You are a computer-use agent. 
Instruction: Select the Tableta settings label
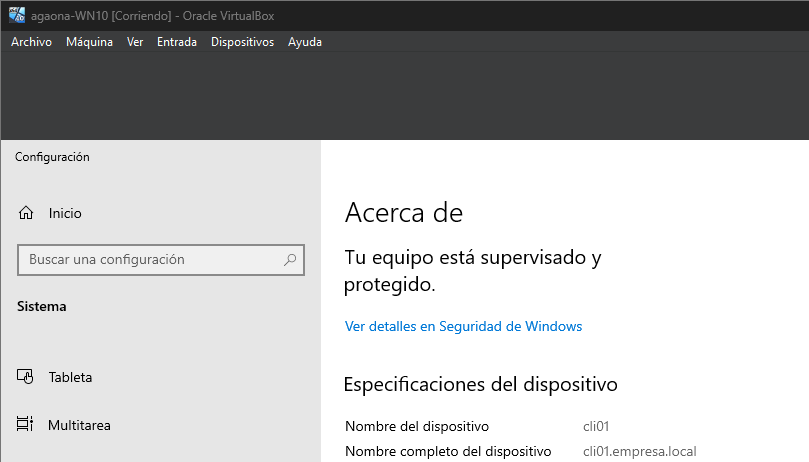click(x=70, y=377)
